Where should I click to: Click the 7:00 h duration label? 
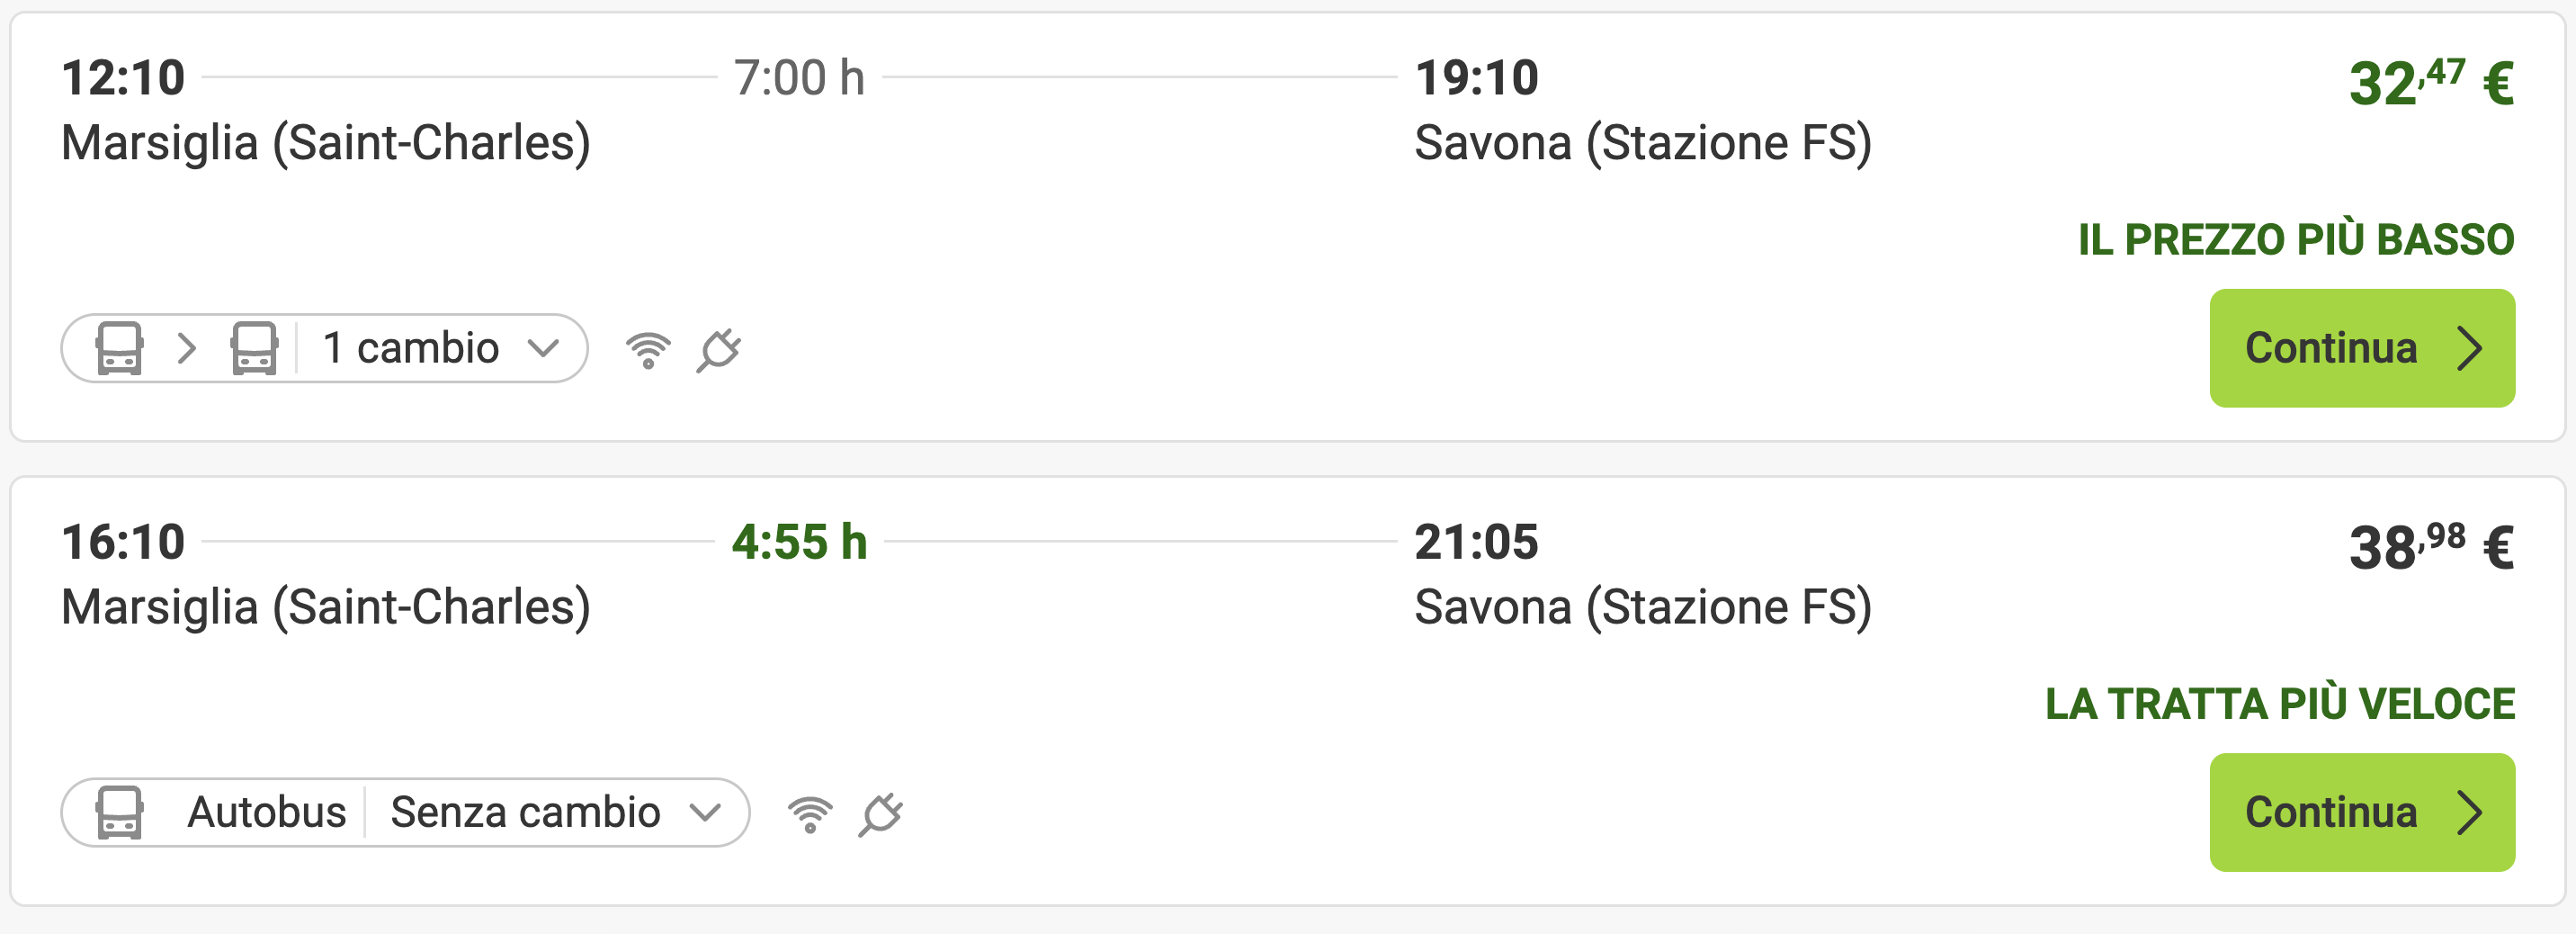[x=800, y=78]
